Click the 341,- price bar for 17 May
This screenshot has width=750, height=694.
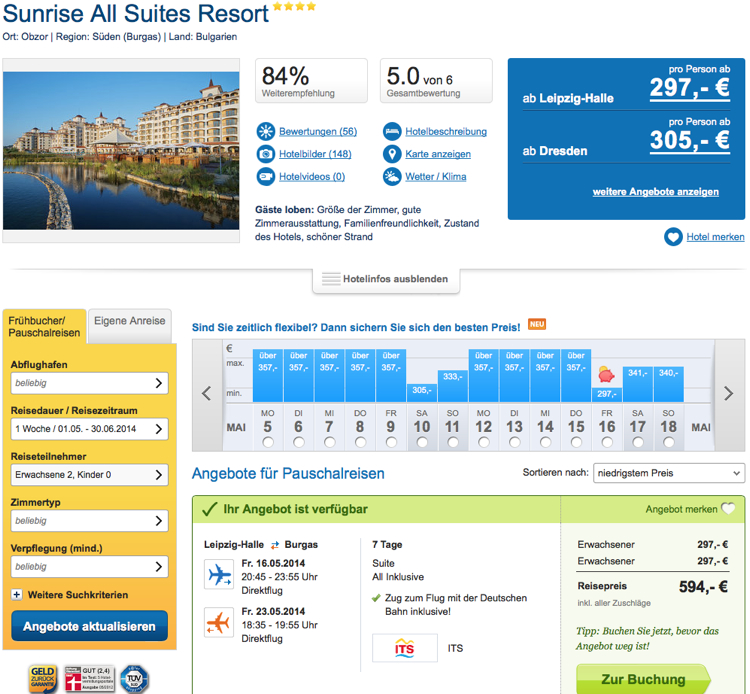pyautogui.click(x=638, y=384)
